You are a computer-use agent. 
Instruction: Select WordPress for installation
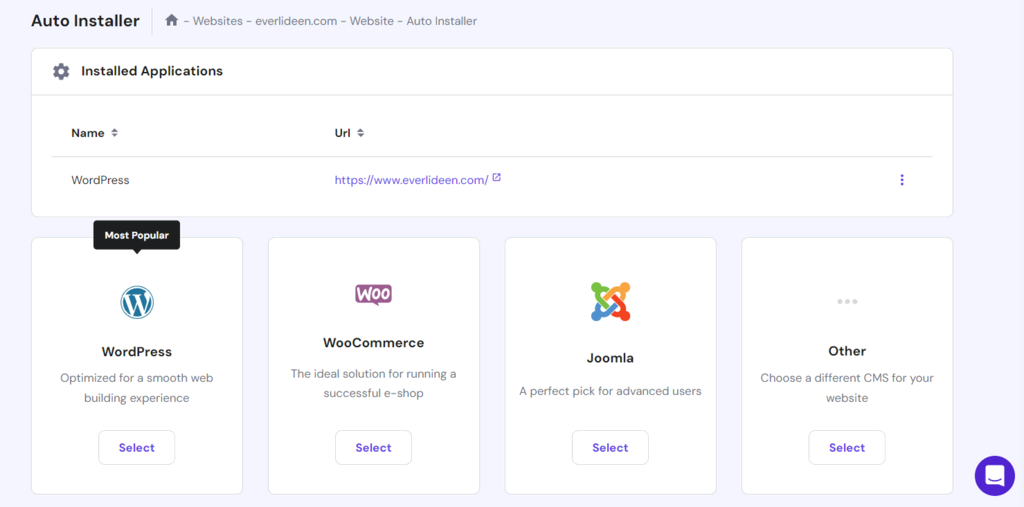[x=137, y=448]
